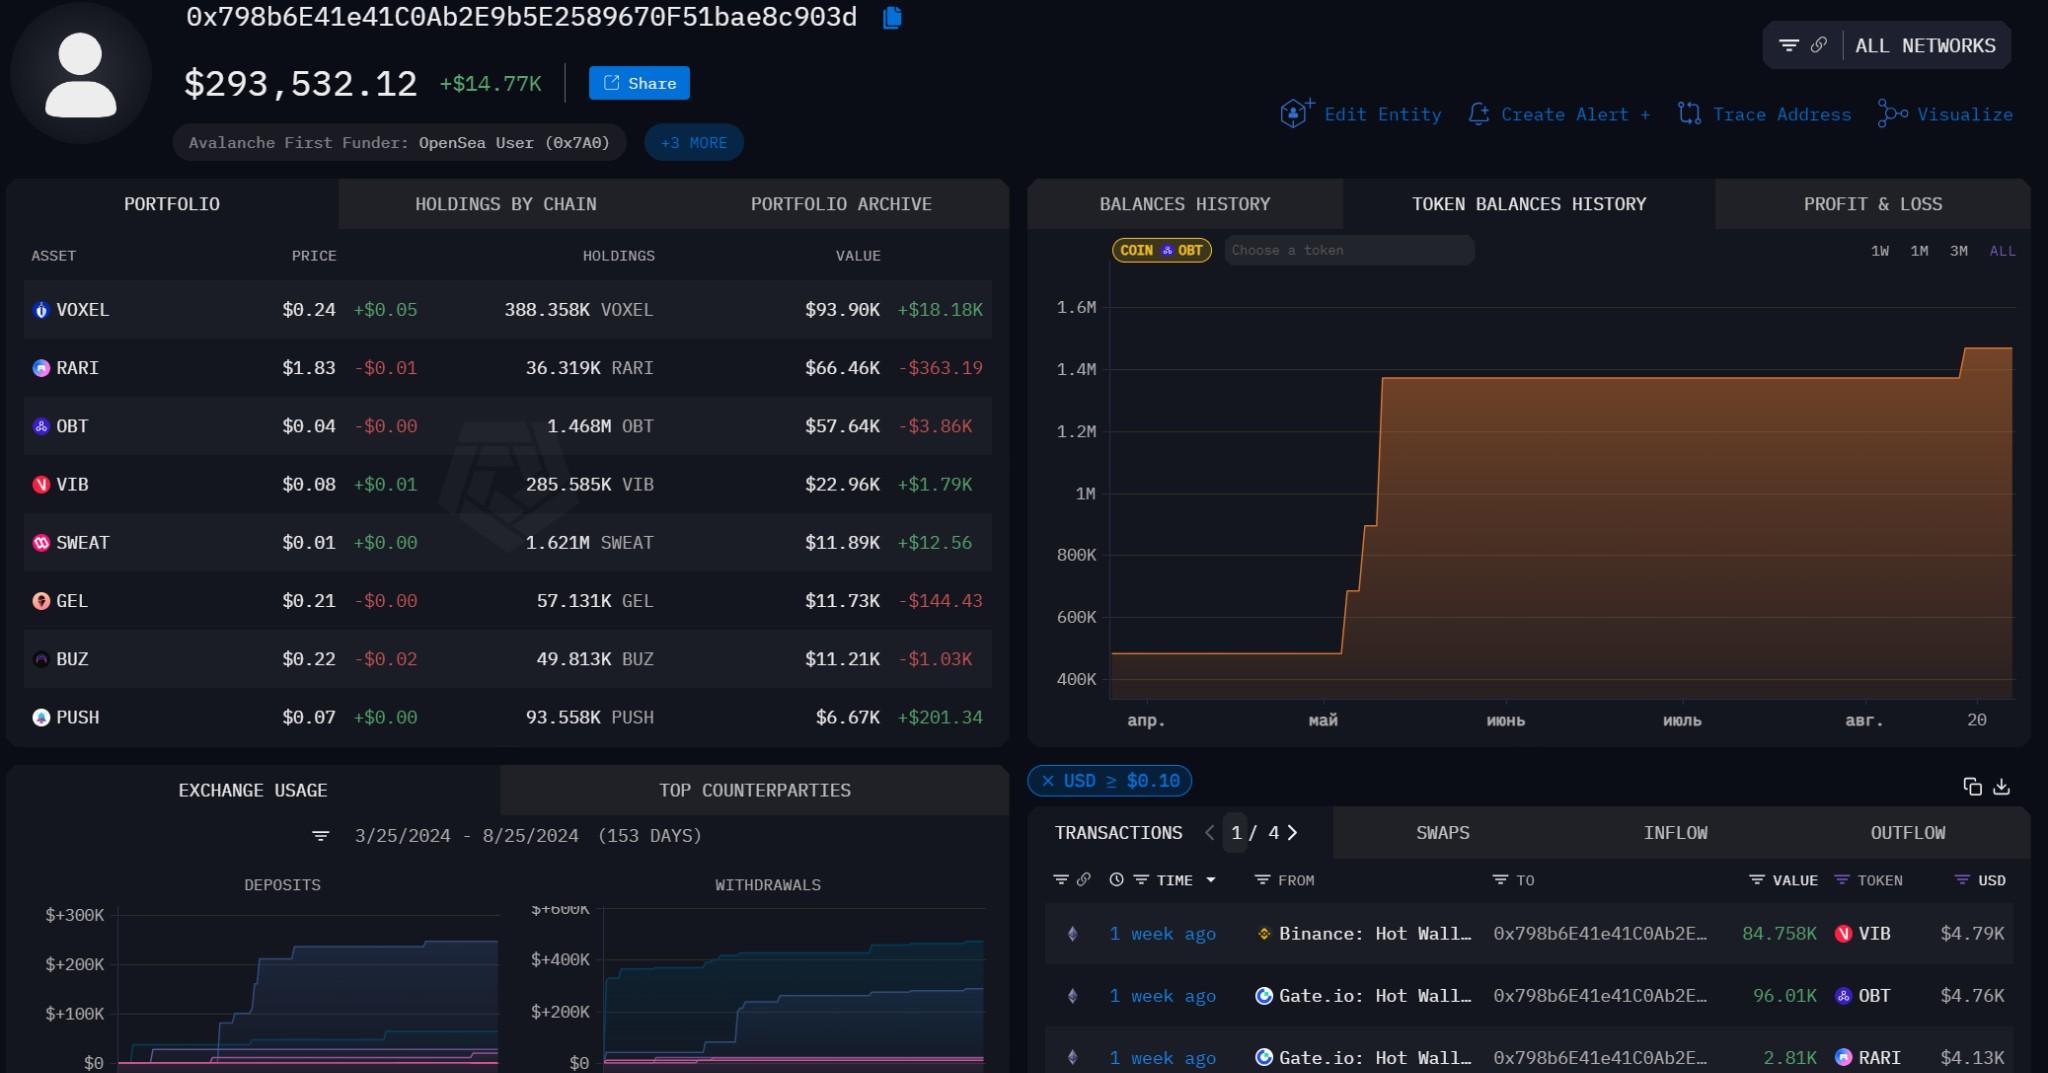Click the blue Share button
The width and height of the screenshot is (2048, 1073).
639,83
